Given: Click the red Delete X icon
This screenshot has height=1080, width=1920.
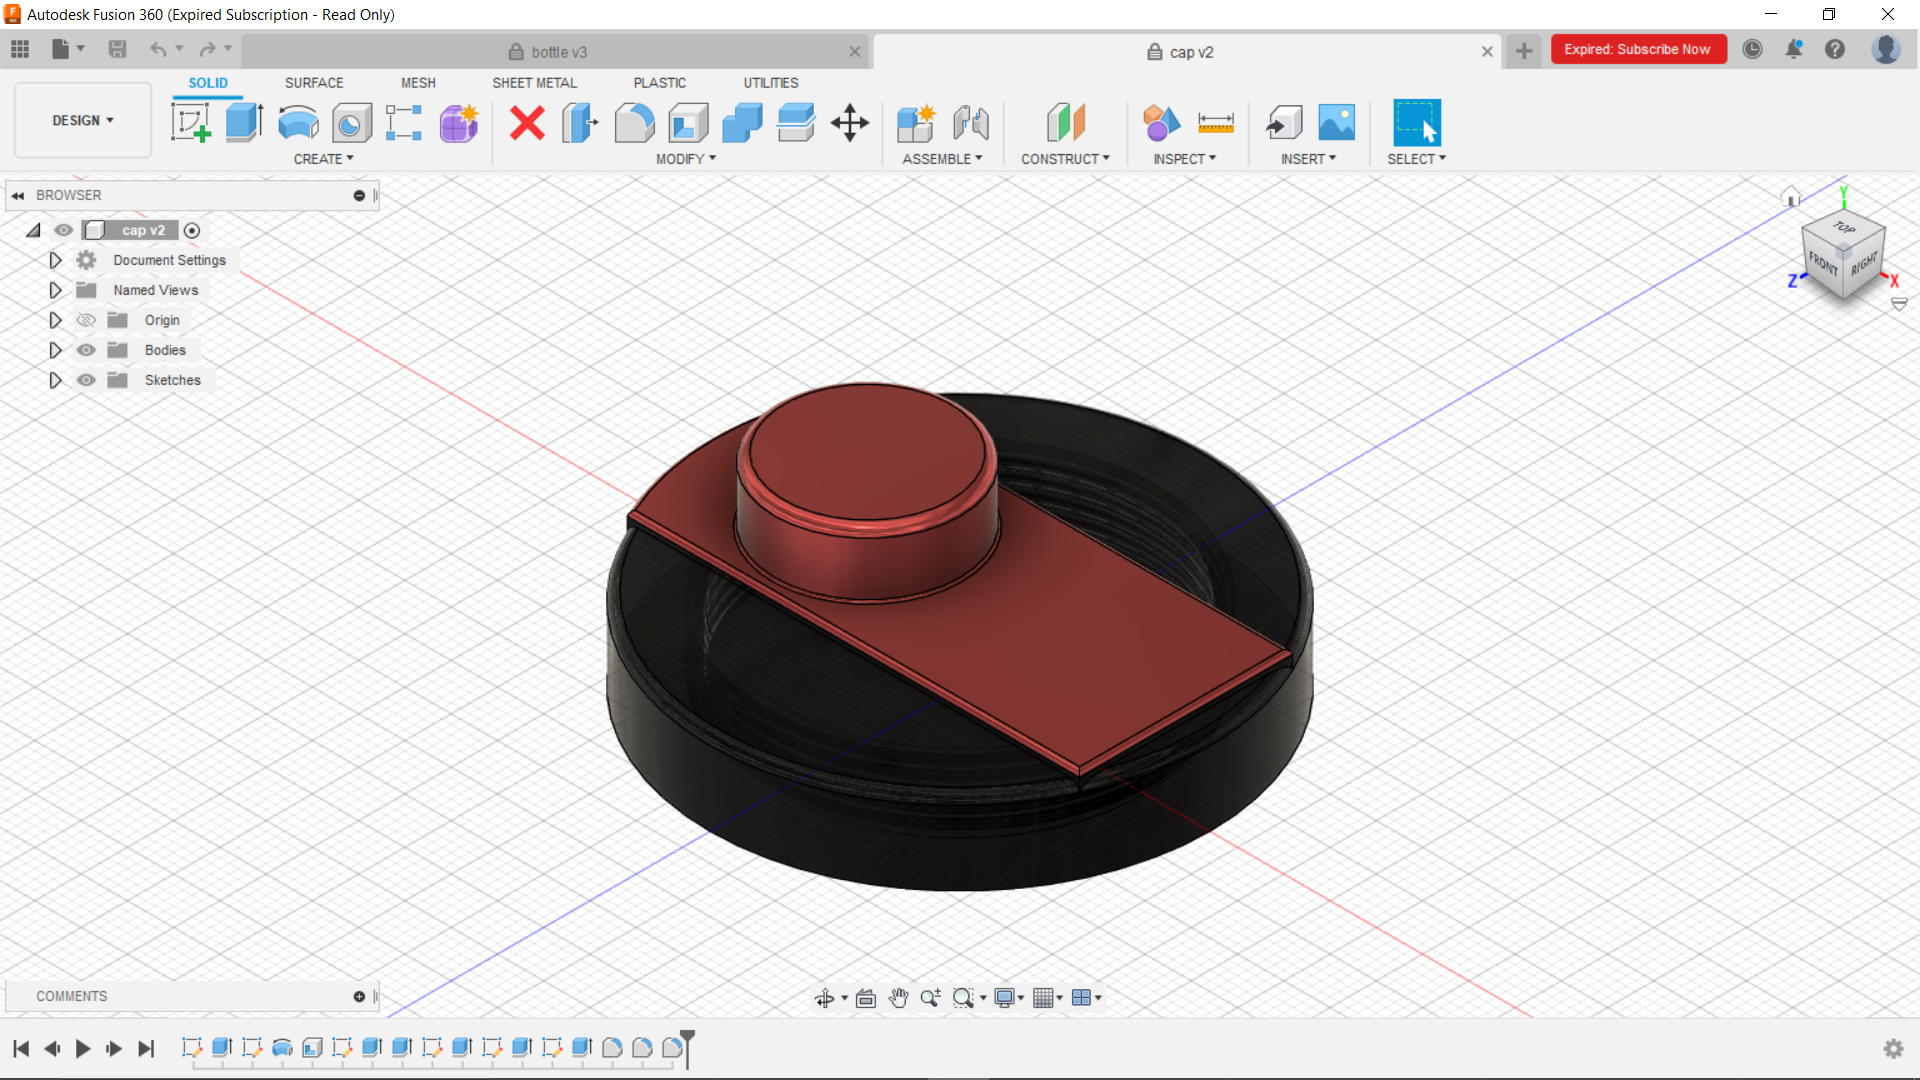Looking at the screenshot, I should tap(527, 123).
